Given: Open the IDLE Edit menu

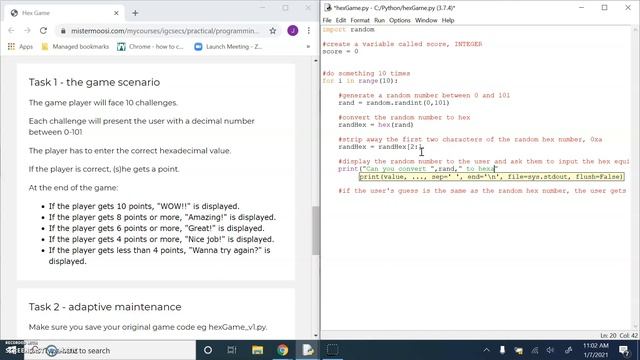Looking at the screenshot, I should pos(341,20).
